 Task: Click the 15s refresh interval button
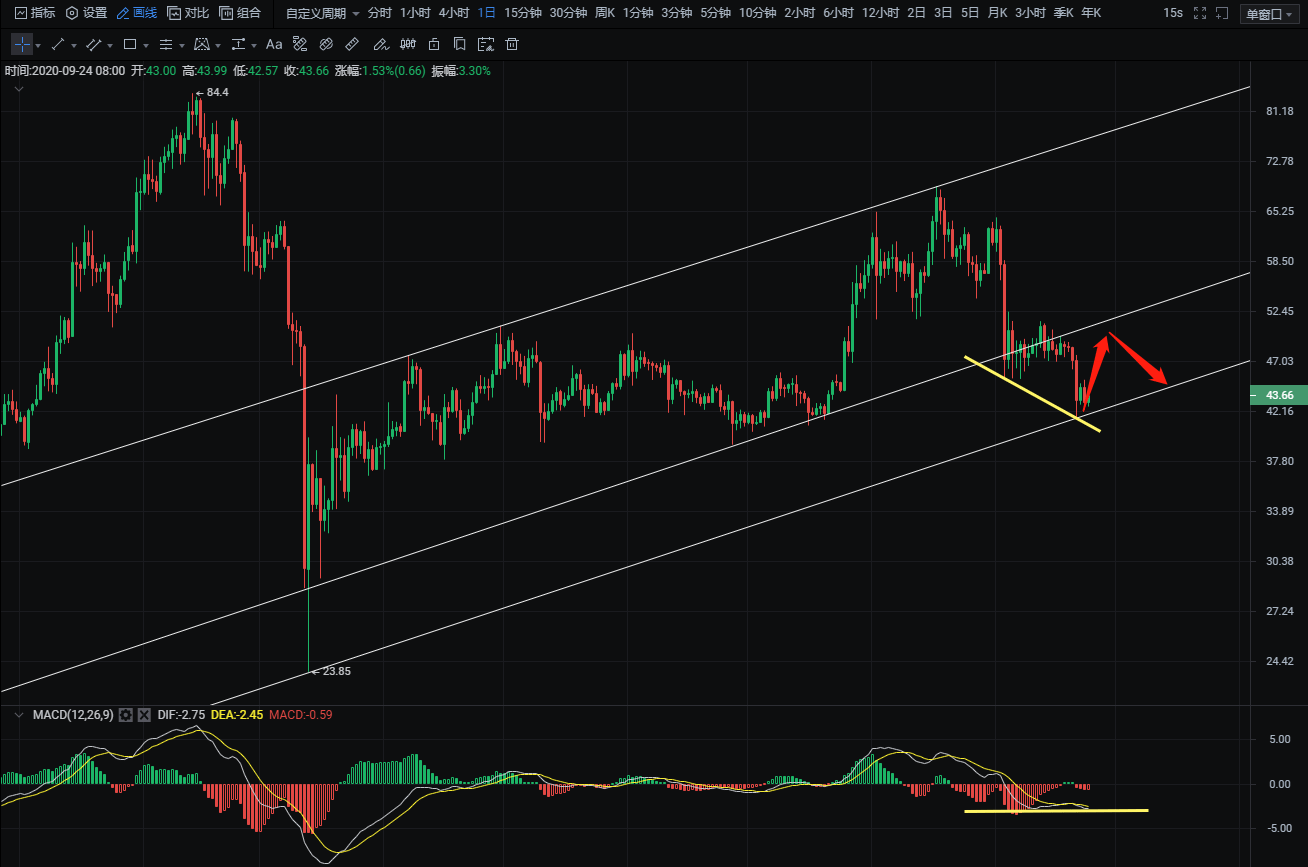coord(1173,13)
